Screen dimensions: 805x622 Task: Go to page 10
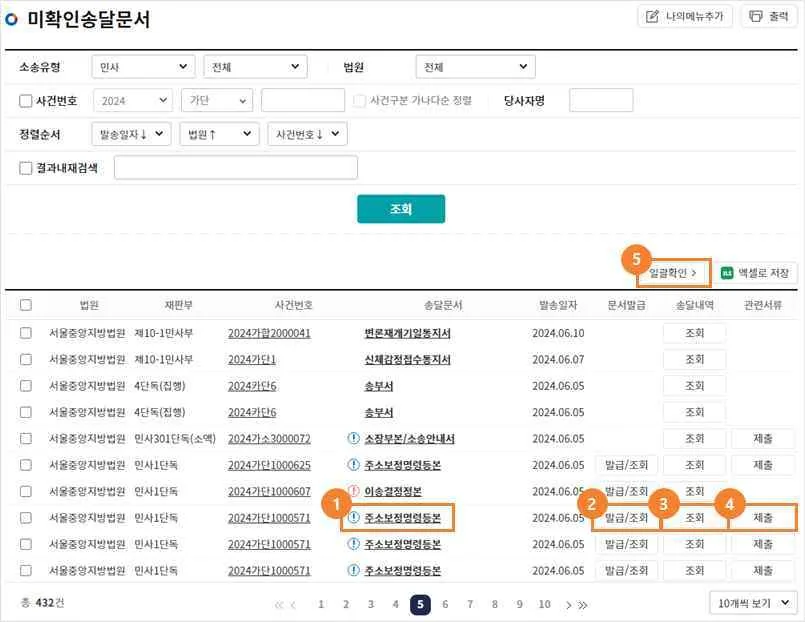click(544, 605)
